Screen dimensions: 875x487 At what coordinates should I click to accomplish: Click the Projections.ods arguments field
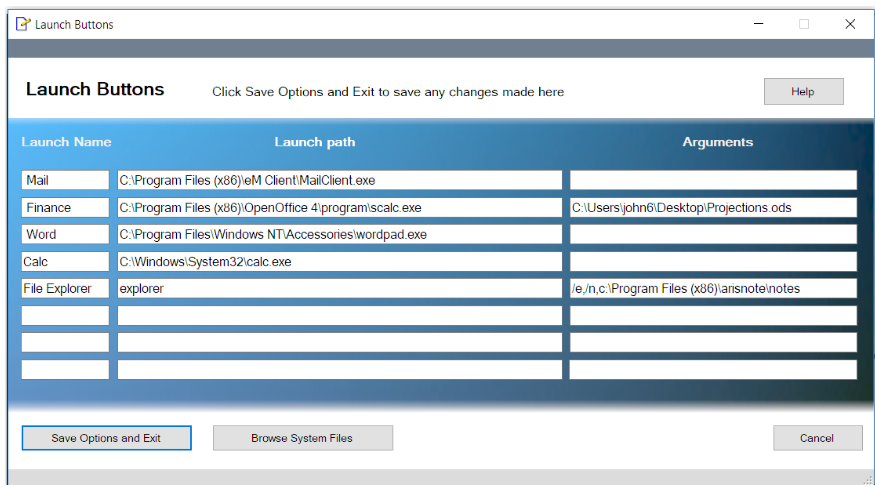click(713, 208)
